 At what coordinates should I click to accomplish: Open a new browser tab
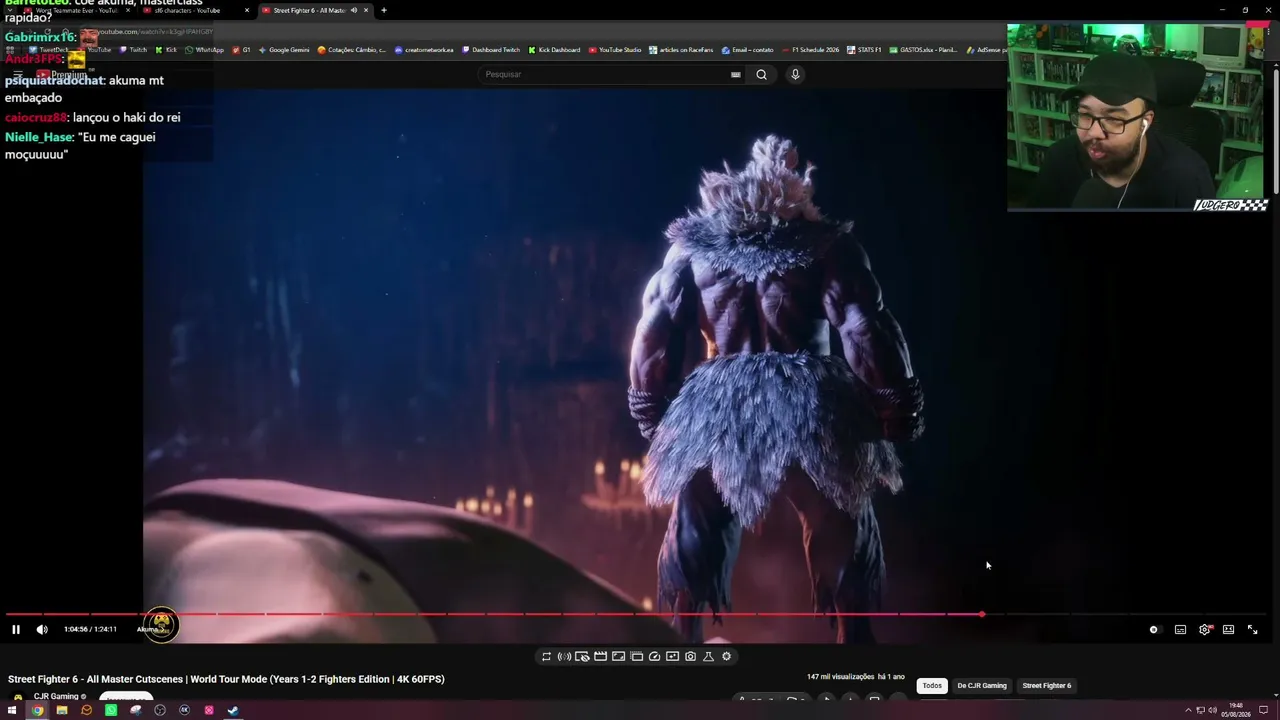pyautogui.click(x=384, y=10)
